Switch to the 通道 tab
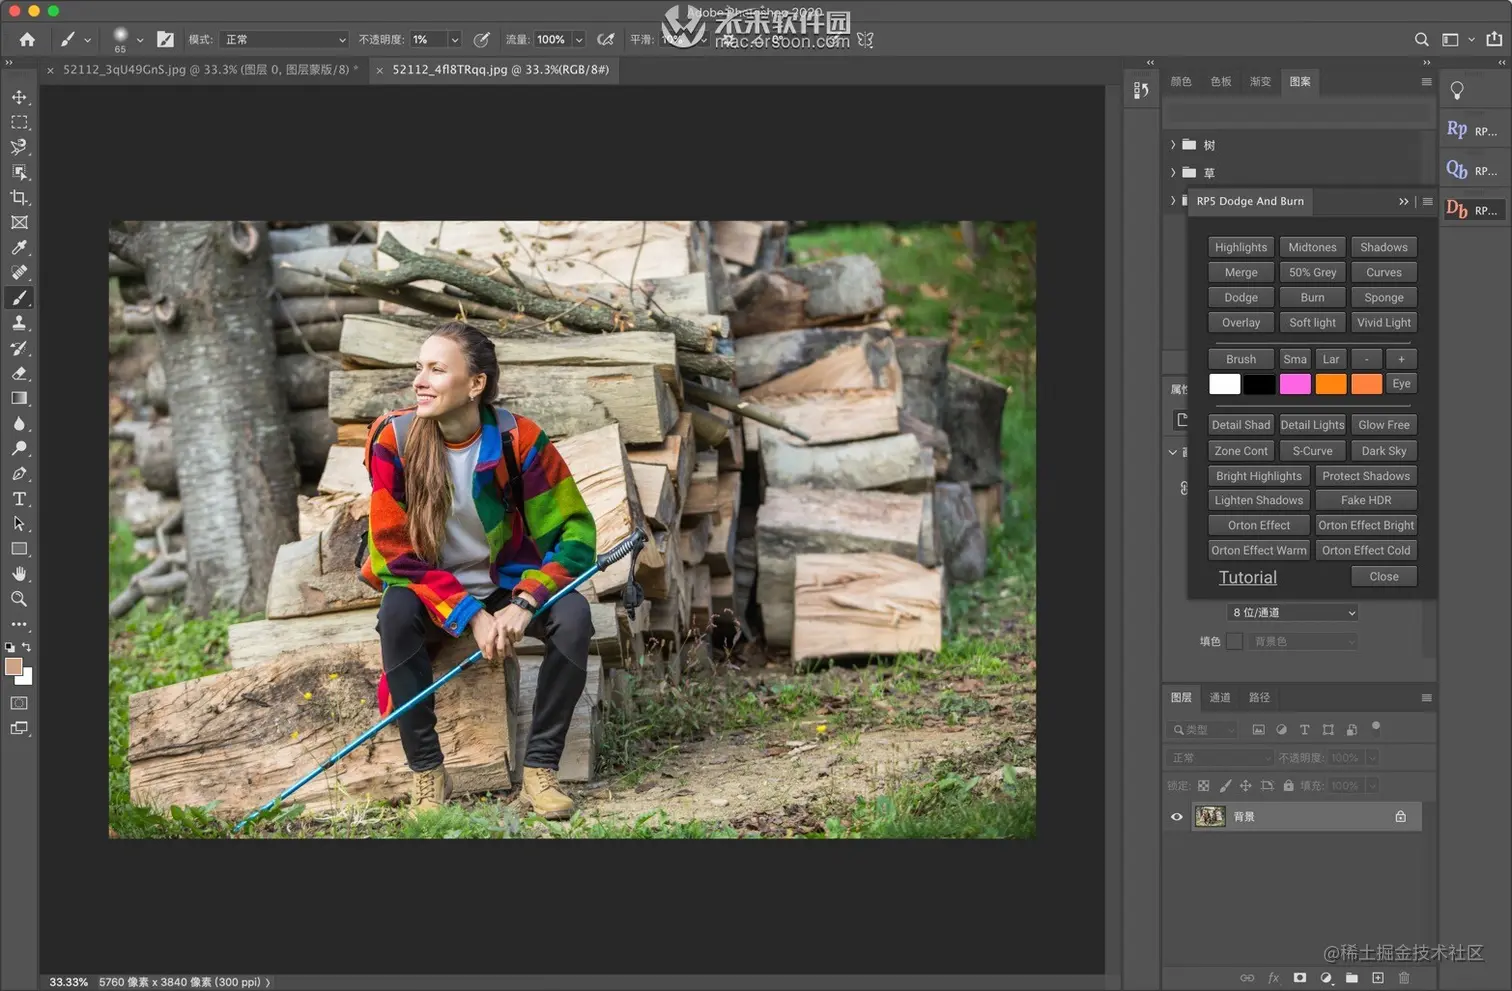 (x=1219, y=698)
